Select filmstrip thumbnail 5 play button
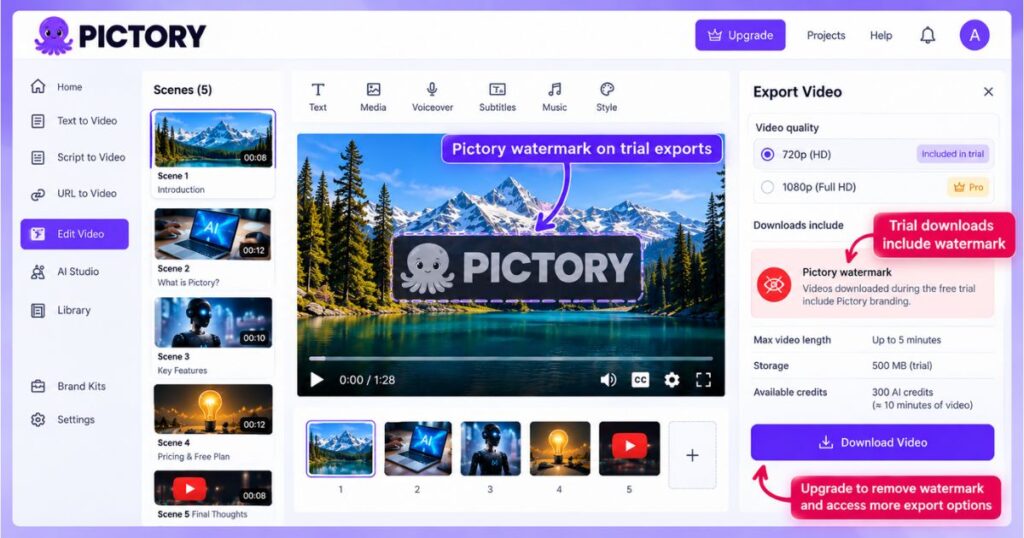 pos(630,449)
